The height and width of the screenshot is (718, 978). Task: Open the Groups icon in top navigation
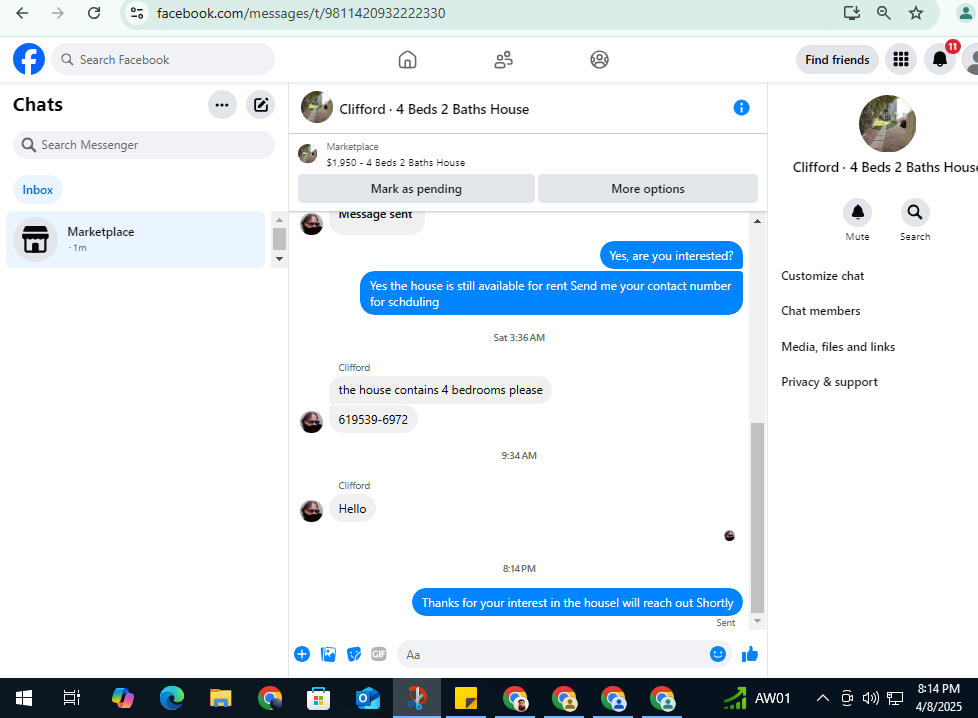pyautogui.click(x=599, y=60)
